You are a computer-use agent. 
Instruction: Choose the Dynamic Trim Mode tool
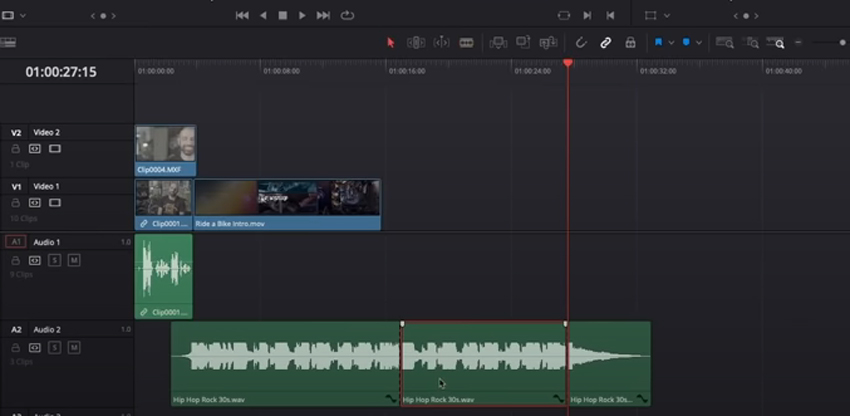coord(441,43)
